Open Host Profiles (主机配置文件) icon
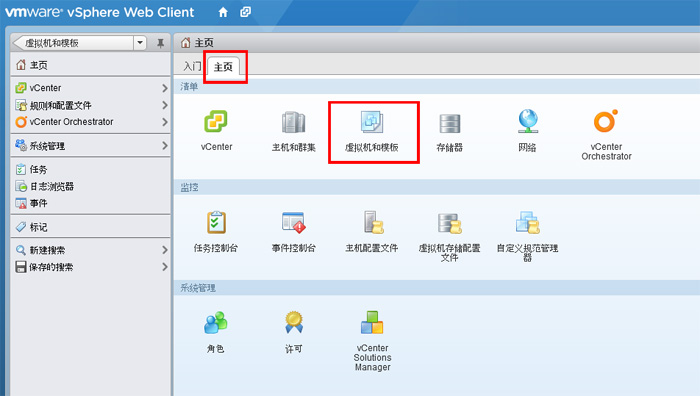The height and width of the screenshot is (396, 700). pos(373,222)
